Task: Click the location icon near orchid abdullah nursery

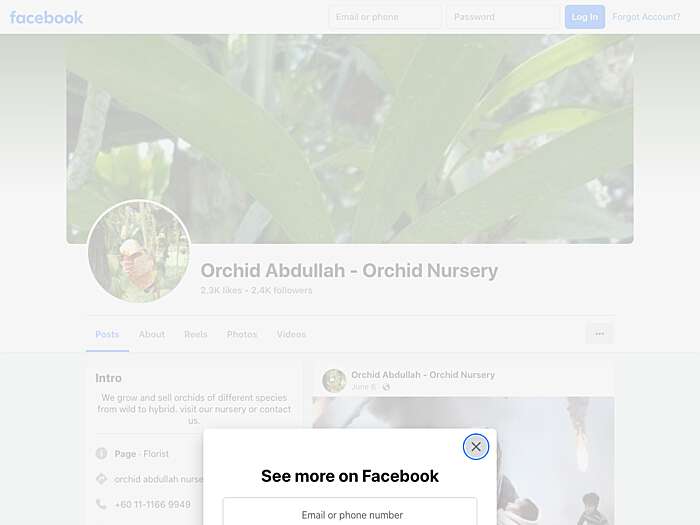Action: click(x=101, y=479)
